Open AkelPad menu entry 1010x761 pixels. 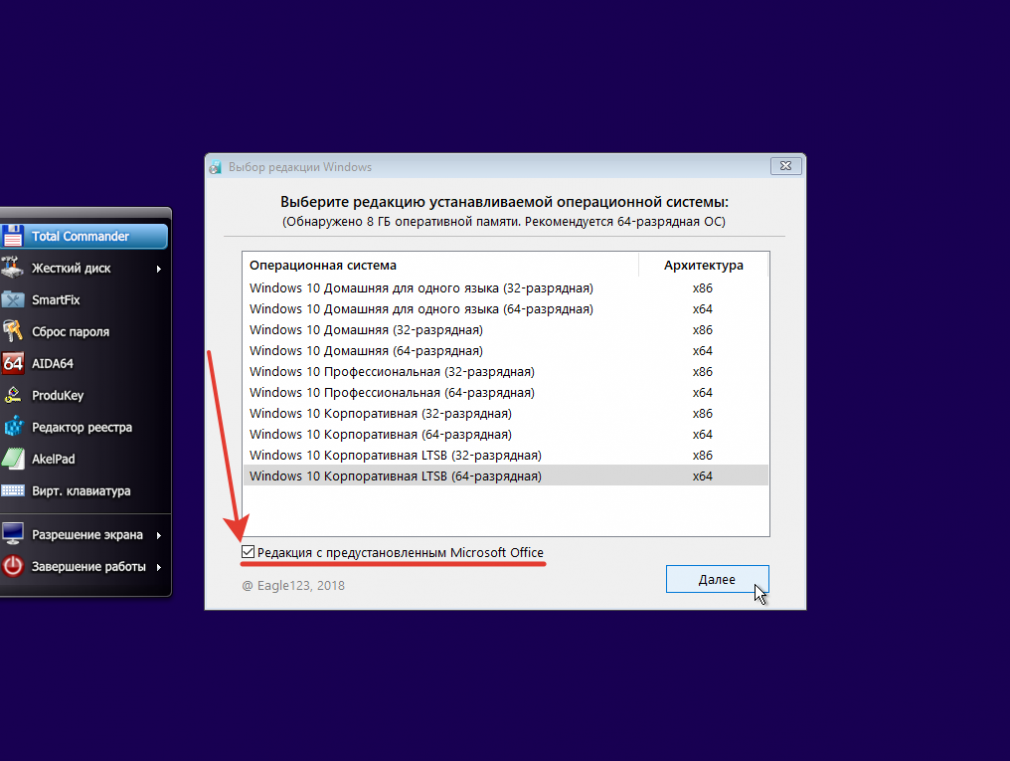coord(84,459)
